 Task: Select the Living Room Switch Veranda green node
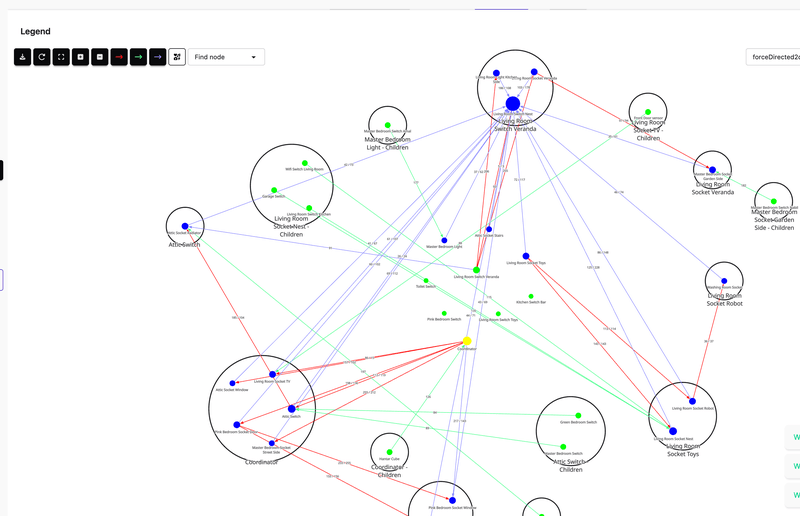(477, 270)
